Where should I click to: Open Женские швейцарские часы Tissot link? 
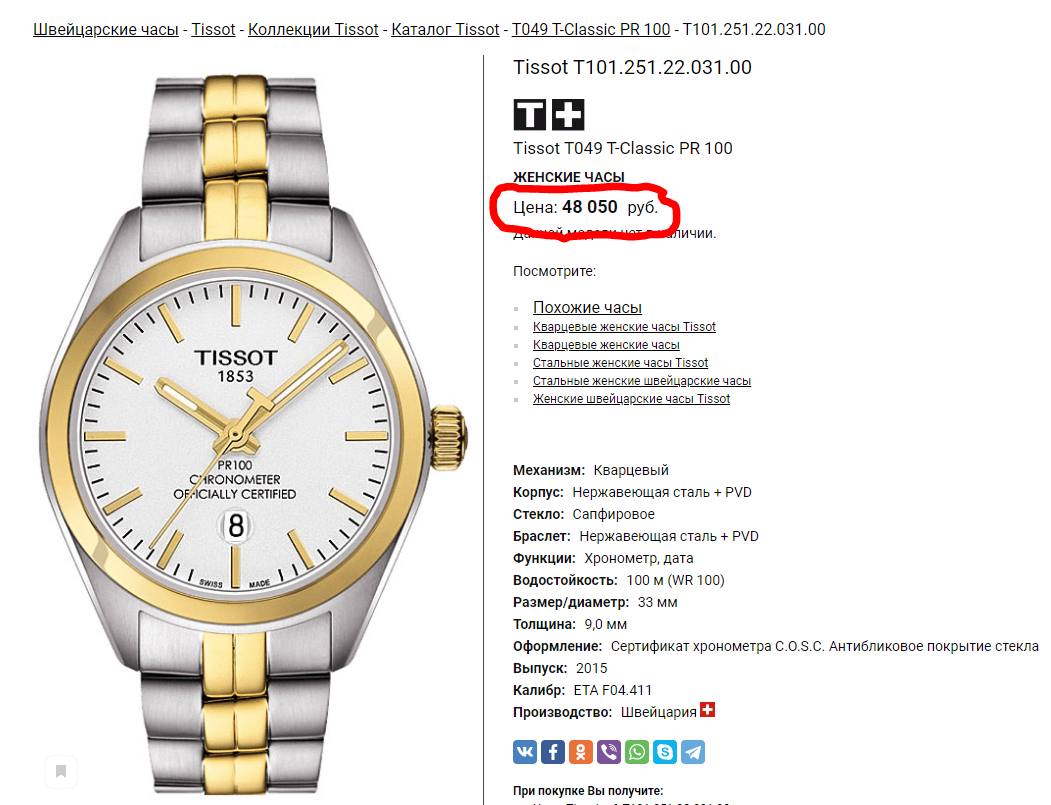click(x=631, y=399)
